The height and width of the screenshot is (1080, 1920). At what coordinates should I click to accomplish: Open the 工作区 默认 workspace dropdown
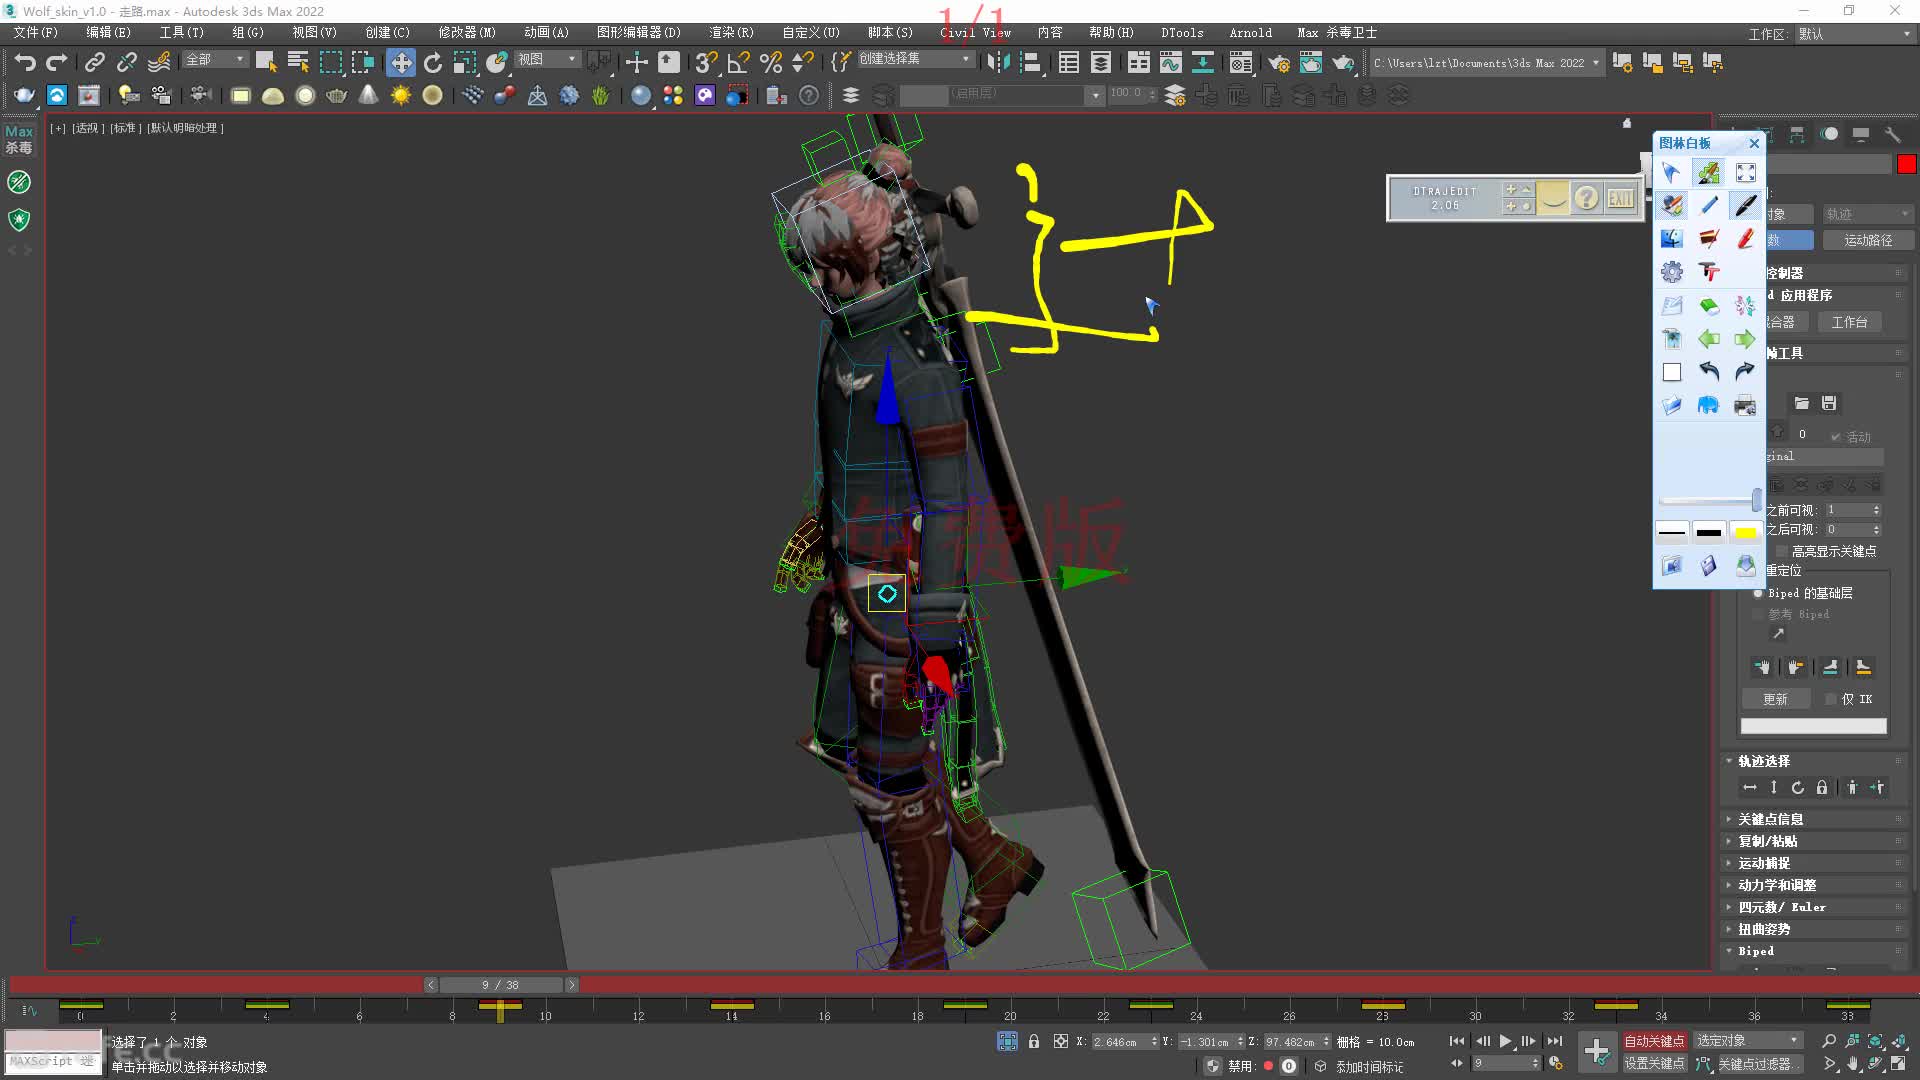1855,34
